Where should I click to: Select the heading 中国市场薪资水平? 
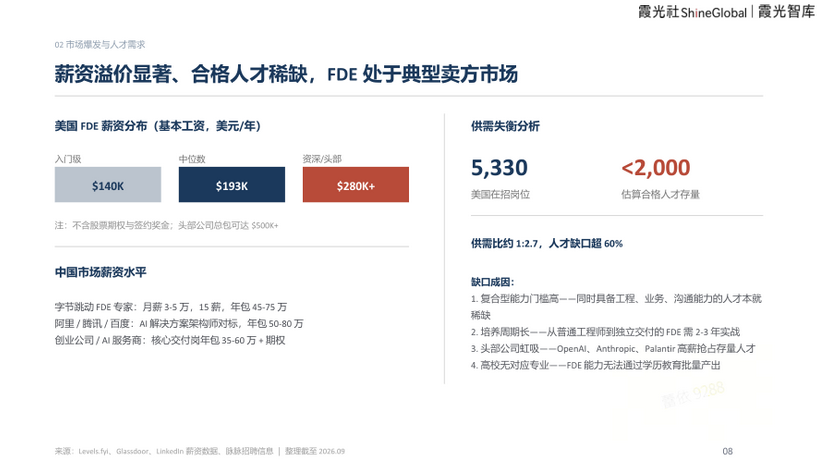point(100,272)
